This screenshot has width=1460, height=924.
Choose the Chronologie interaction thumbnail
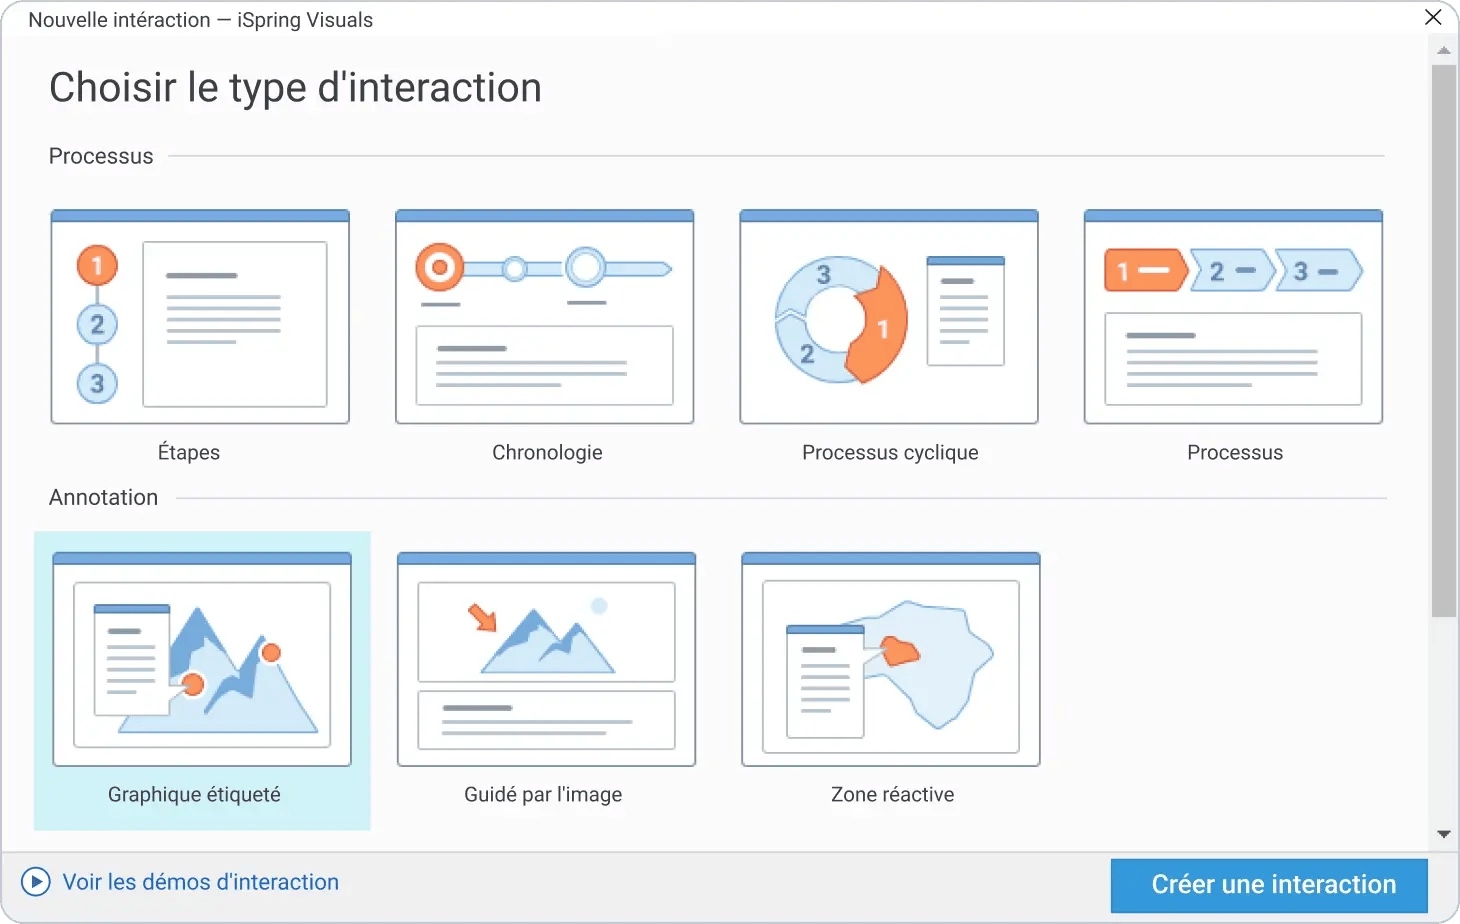coord(545,317)
